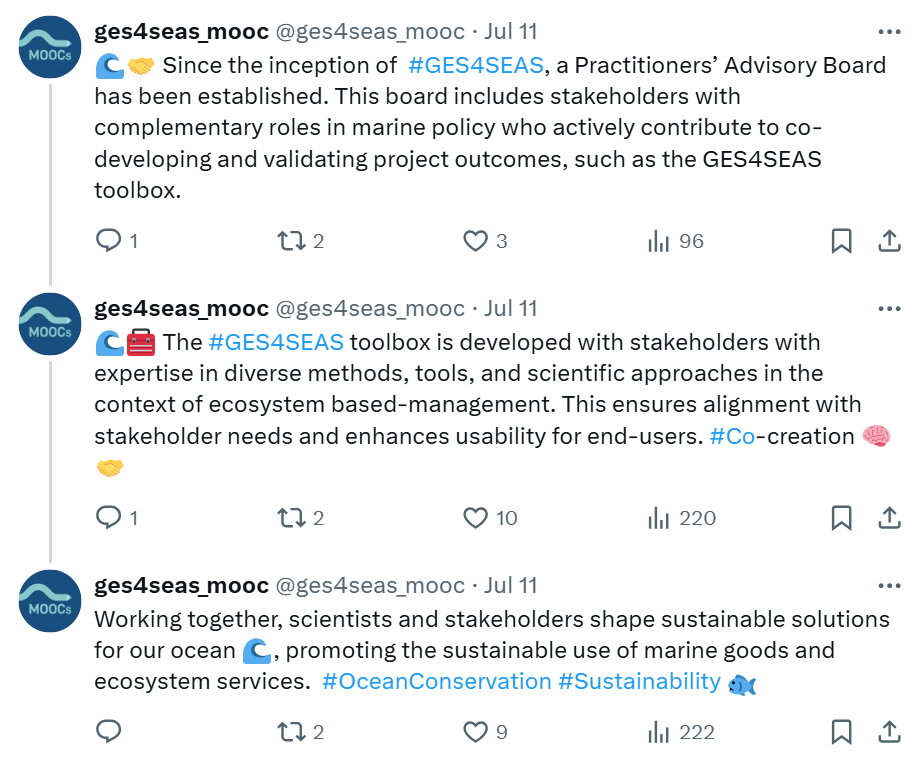Reply to the Practitioners' Advisory Board tweet

[x=108, y=241]
